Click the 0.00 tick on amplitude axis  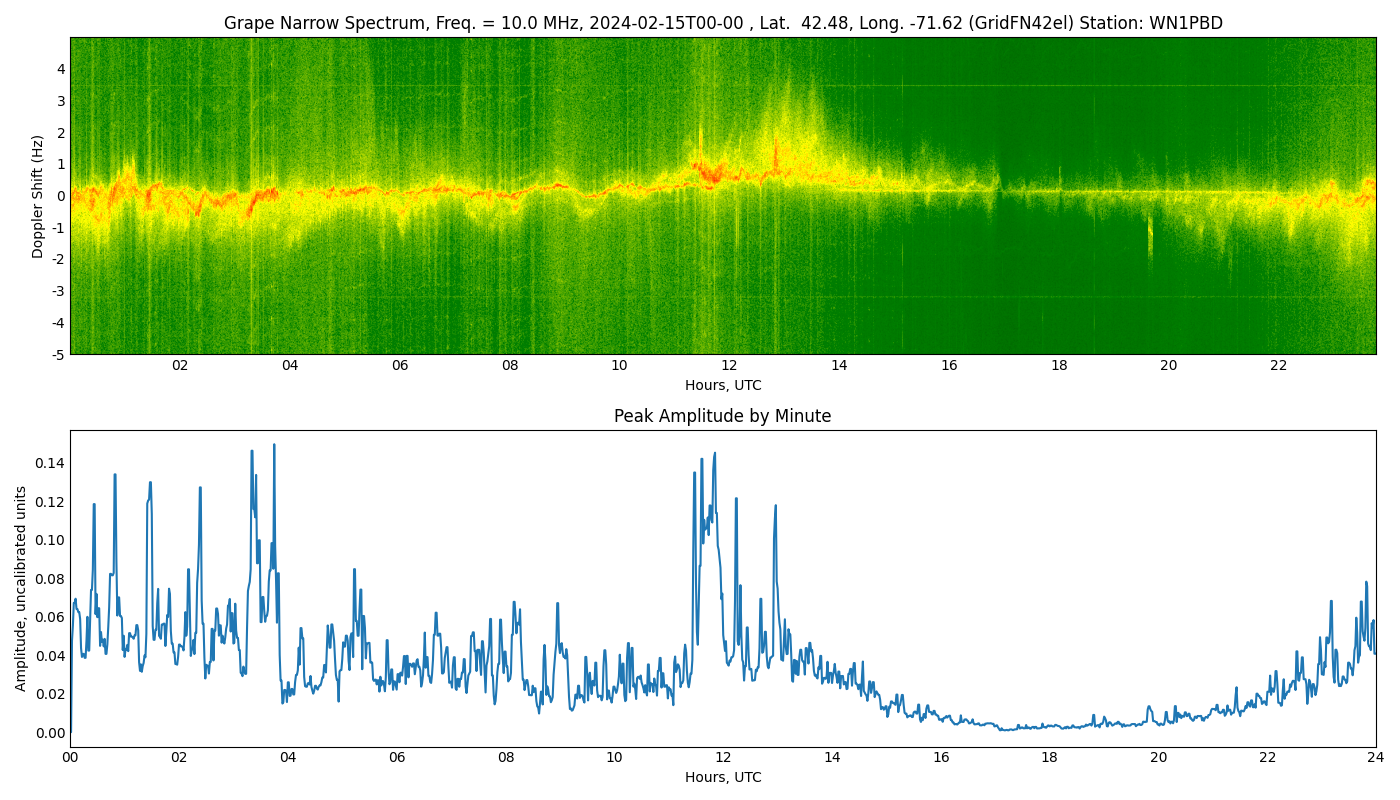(x=49, y=733)
